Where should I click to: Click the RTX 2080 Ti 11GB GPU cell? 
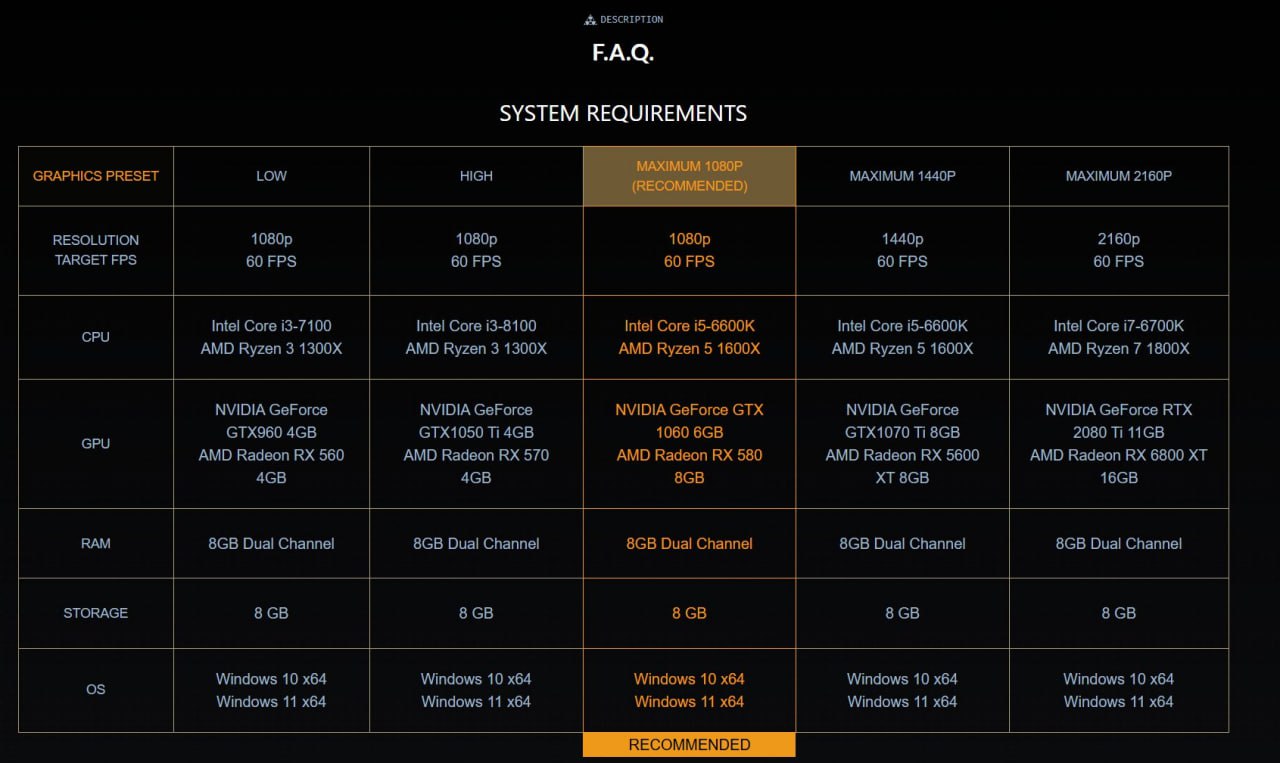click(x=1118, y=444)
